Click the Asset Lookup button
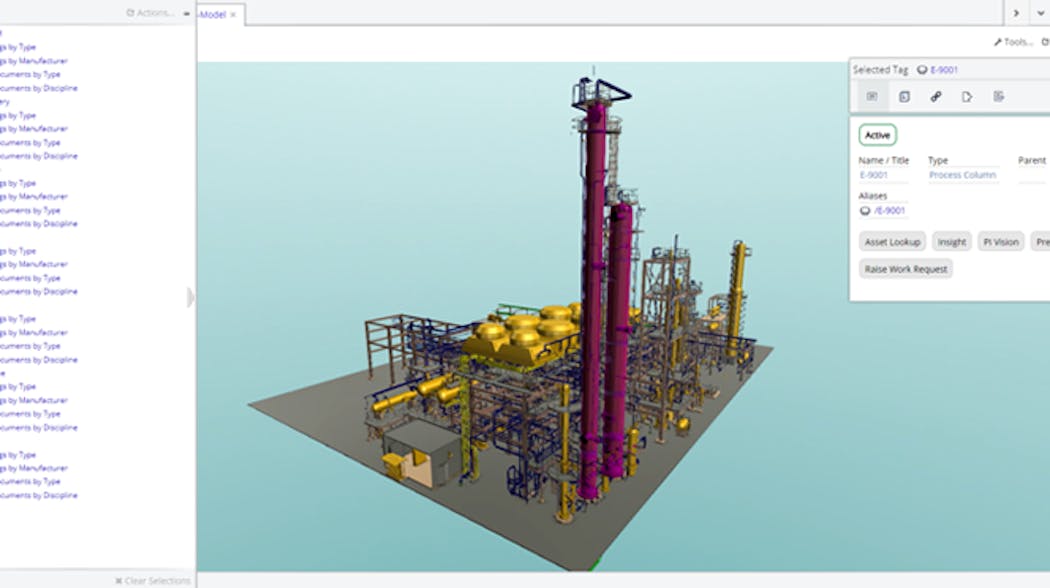The height and width of the screenshot is (588, 1050). pyautogui.click(x=891, y=241)
